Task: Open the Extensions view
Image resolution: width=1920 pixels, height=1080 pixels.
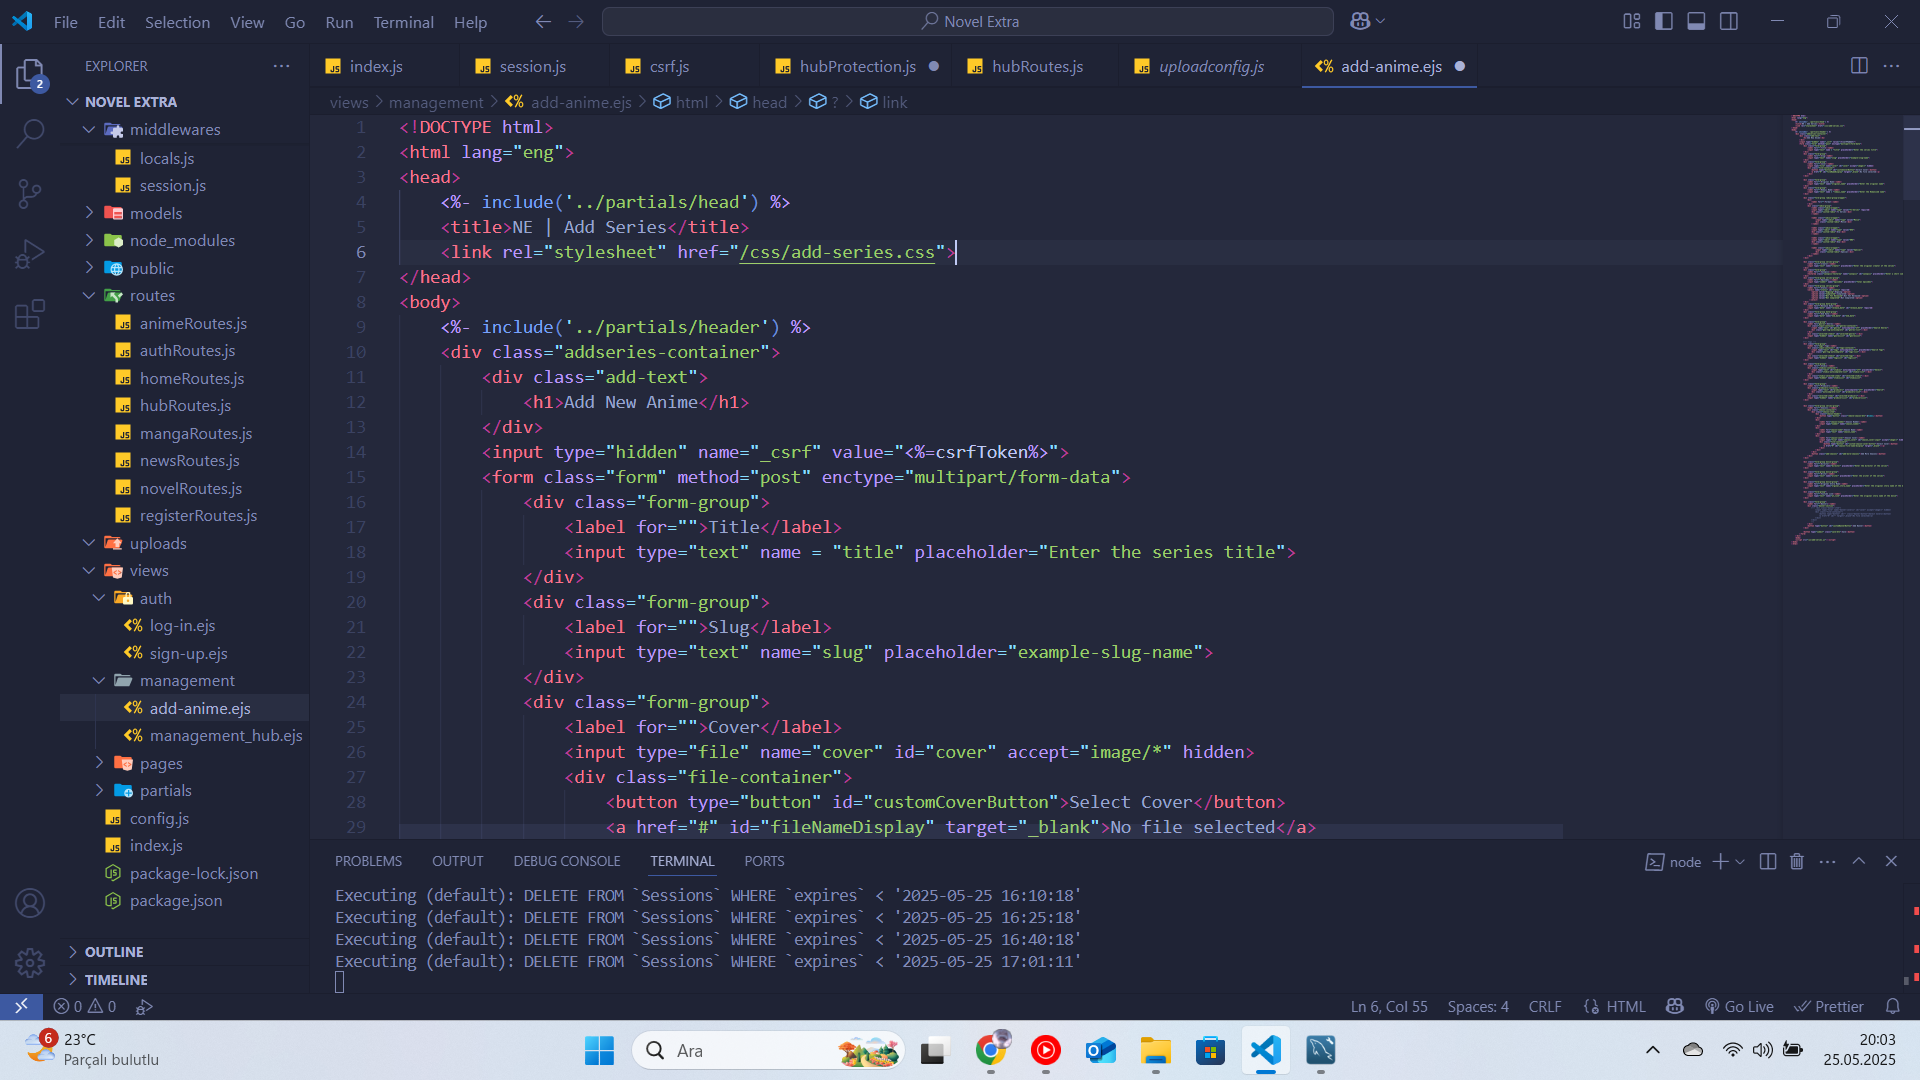Action: pos(30,314)
